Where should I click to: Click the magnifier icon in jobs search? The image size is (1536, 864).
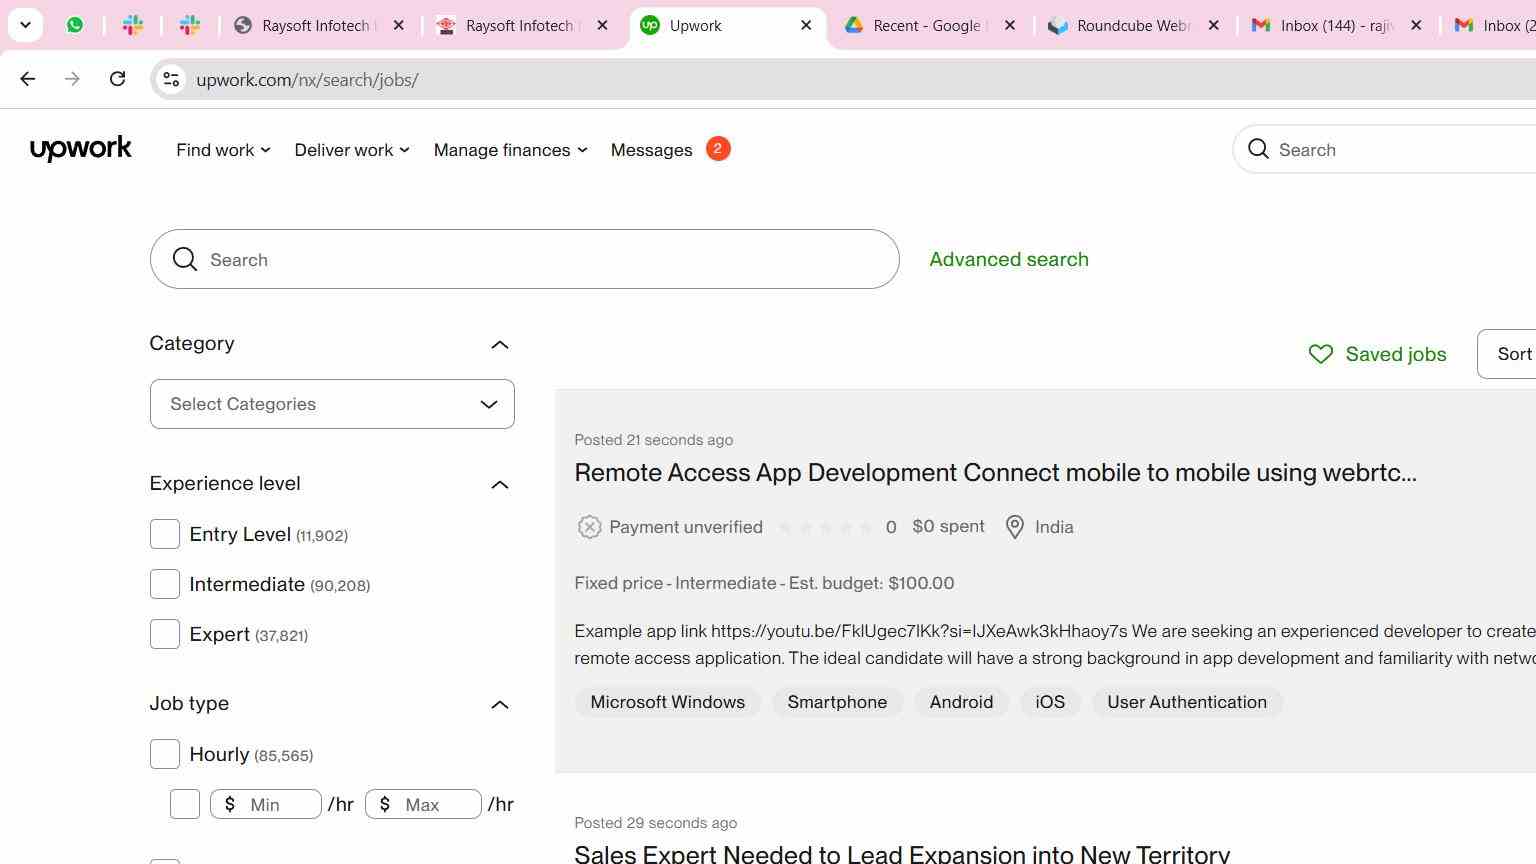(185, 260)
